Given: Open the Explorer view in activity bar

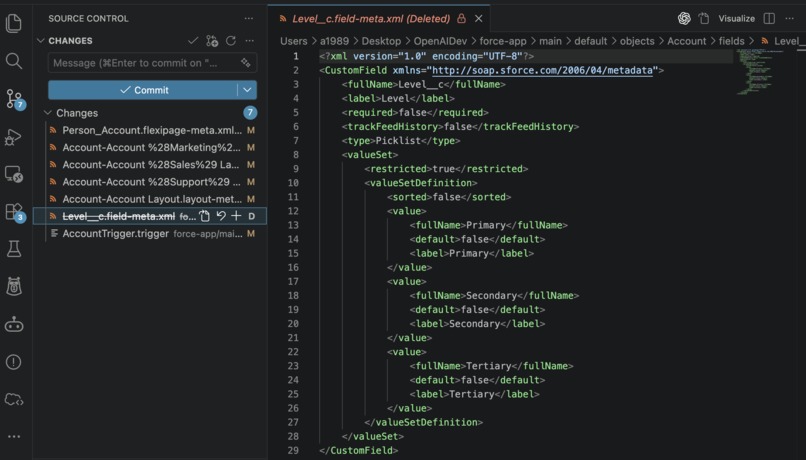Looking at the screenshot, I should tap(14, 23).
